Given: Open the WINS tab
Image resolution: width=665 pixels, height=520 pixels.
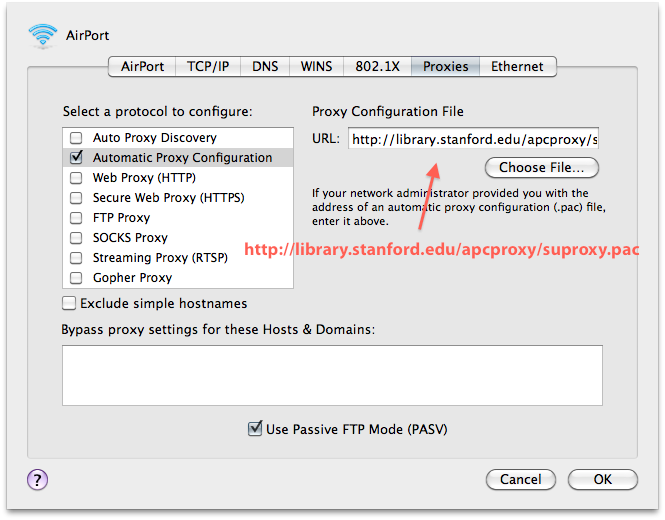Looking at the screenshot, I should pos(316,67).
